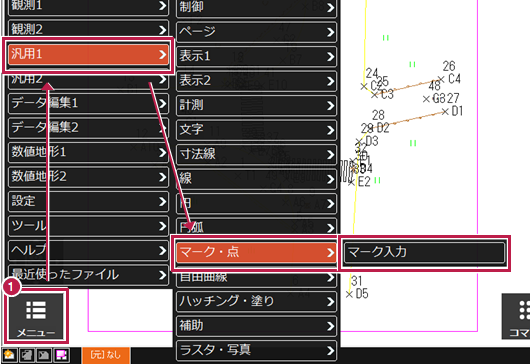
Task: Click the コマ grid-dots button at right edge
Action: coord(516,317)
